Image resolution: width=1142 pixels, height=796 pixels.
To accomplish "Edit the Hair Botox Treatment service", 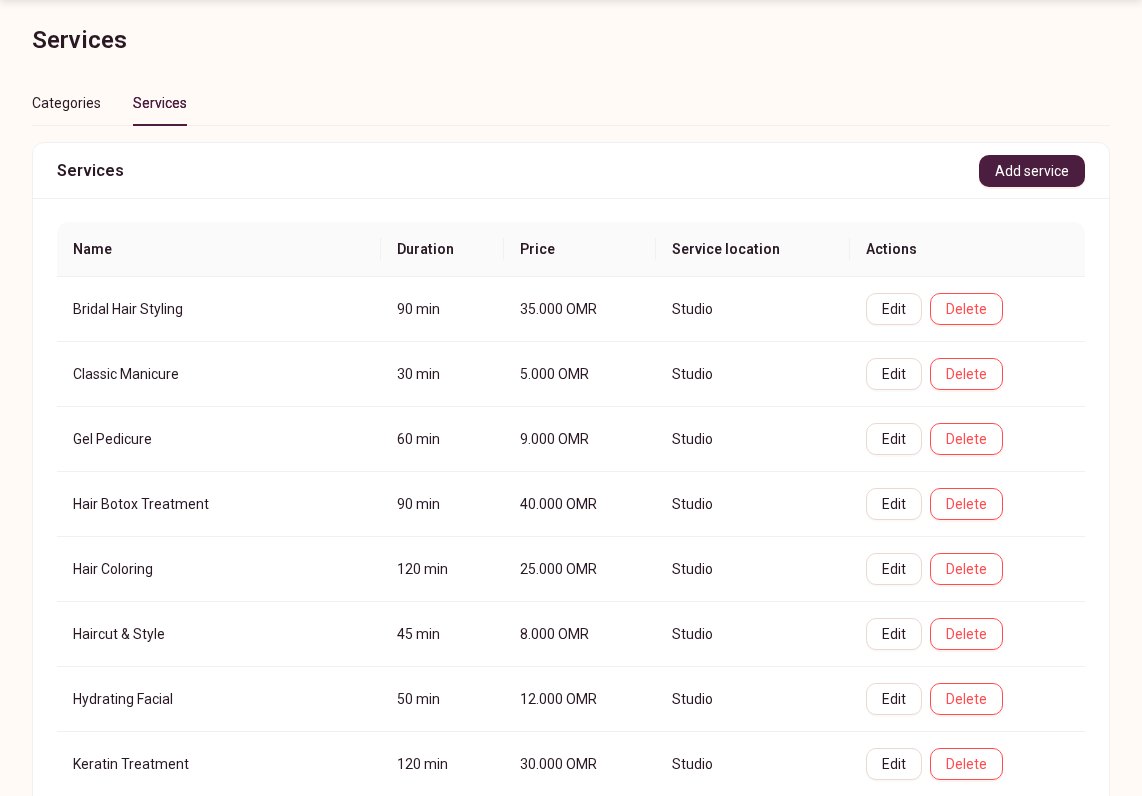I will (x=894, y=504).
